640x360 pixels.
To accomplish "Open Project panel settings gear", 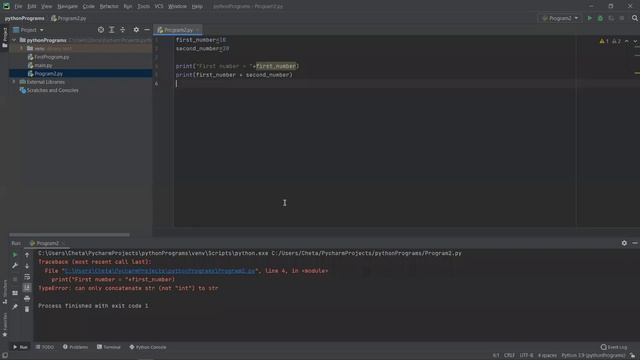I will [136, 30].
